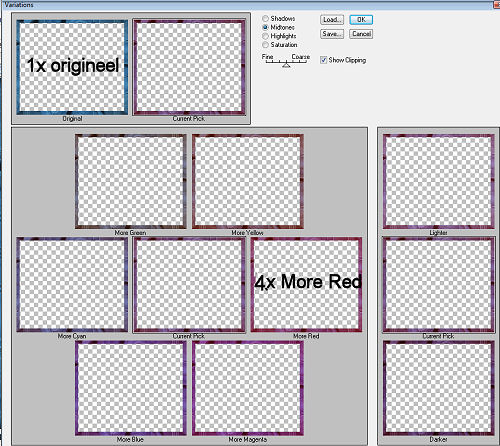
Task: Click the Fine-Coarse slider handle
Action: (x=286, y=65)
